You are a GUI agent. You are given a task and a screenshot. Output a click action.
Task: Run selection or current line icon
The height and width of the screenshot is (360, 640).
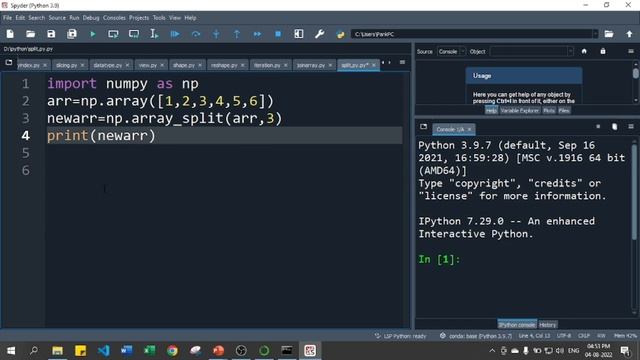click(154, 34)
